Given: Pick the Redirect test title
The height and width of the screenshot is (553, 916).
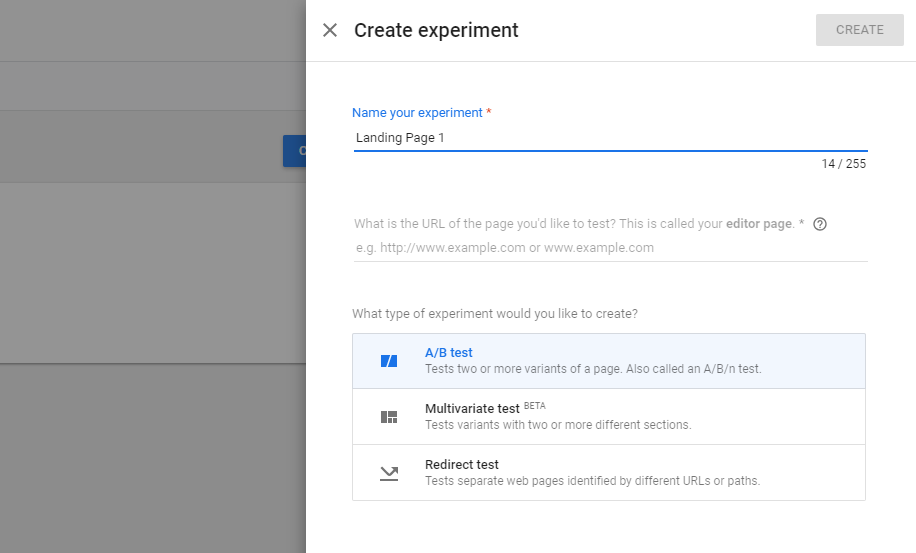Looking at the screenshot, I should point(462,465).
